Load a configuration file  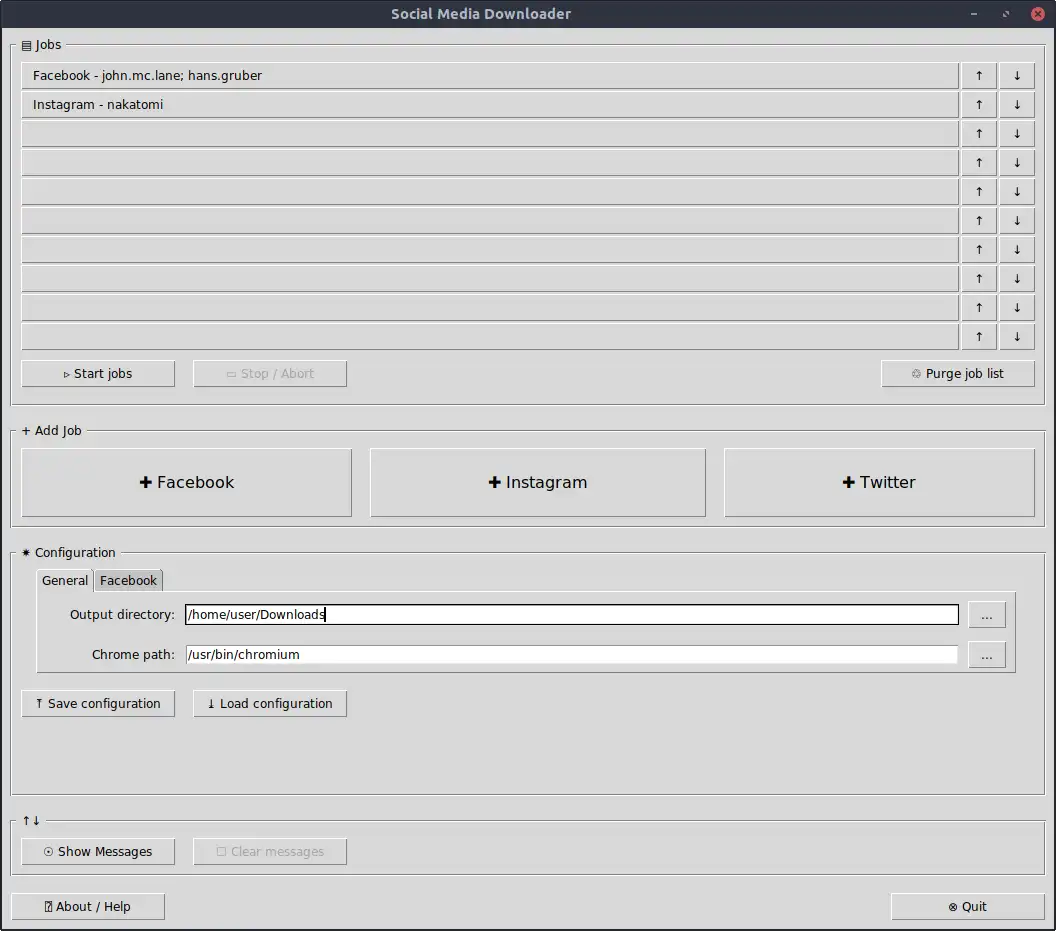[270, 704]
